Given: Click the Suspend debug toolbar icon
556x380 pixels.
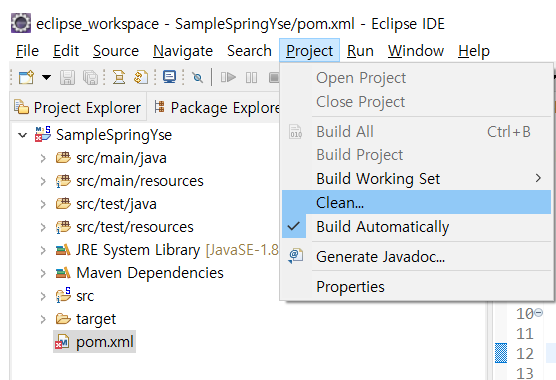Looking at the screenshot, I should coord(251,77).
